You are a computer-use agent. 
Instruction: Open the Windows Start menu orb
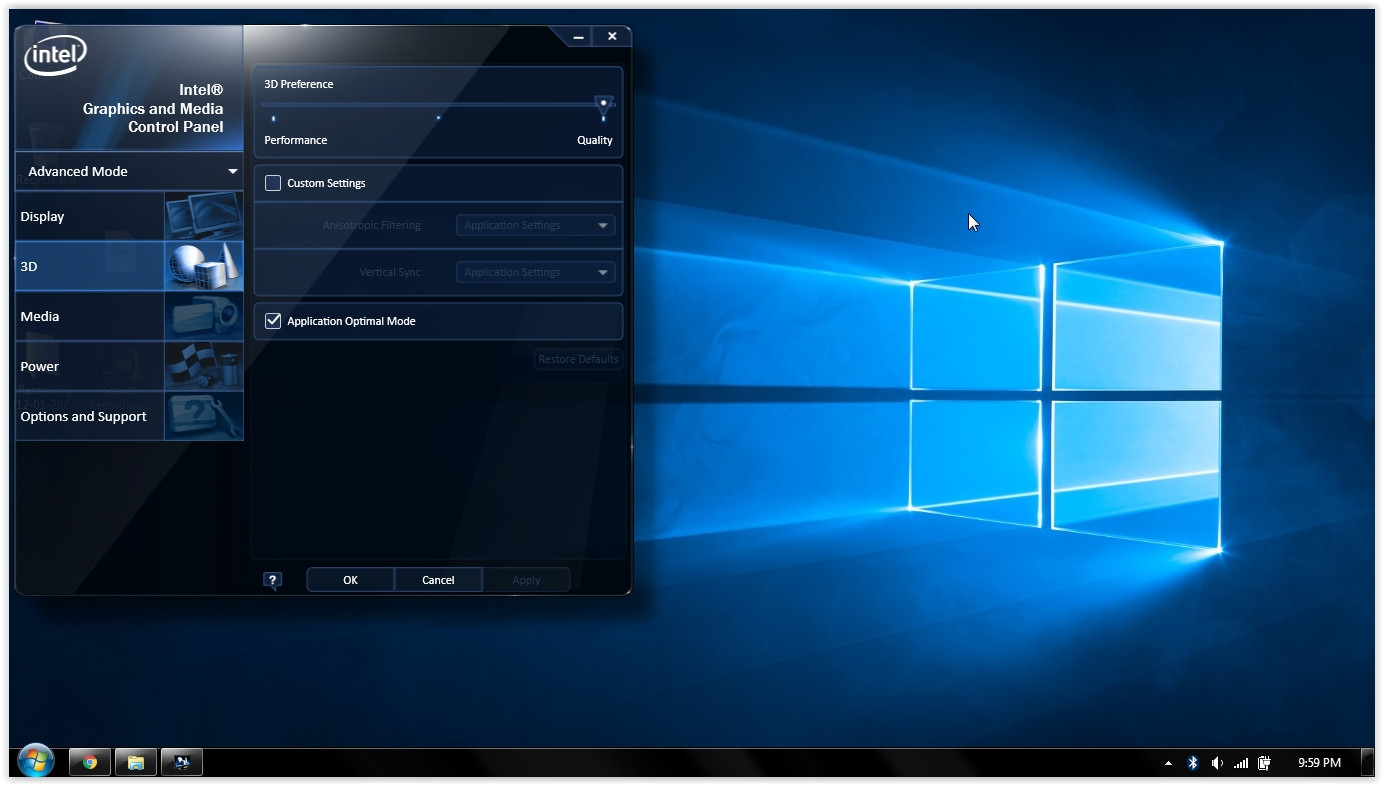[x=36, y=762]
